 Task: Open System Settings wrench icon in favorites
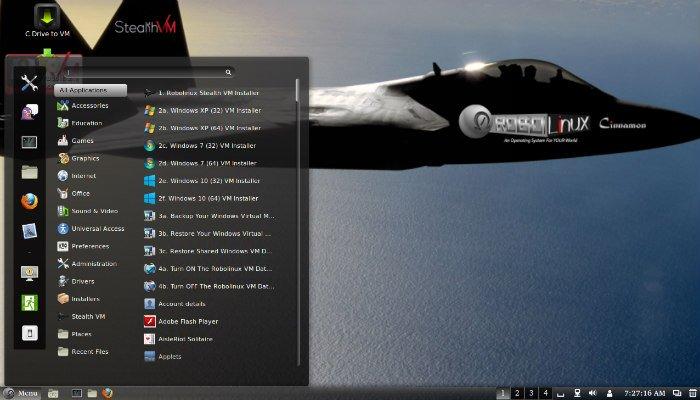tap(29, 83)
